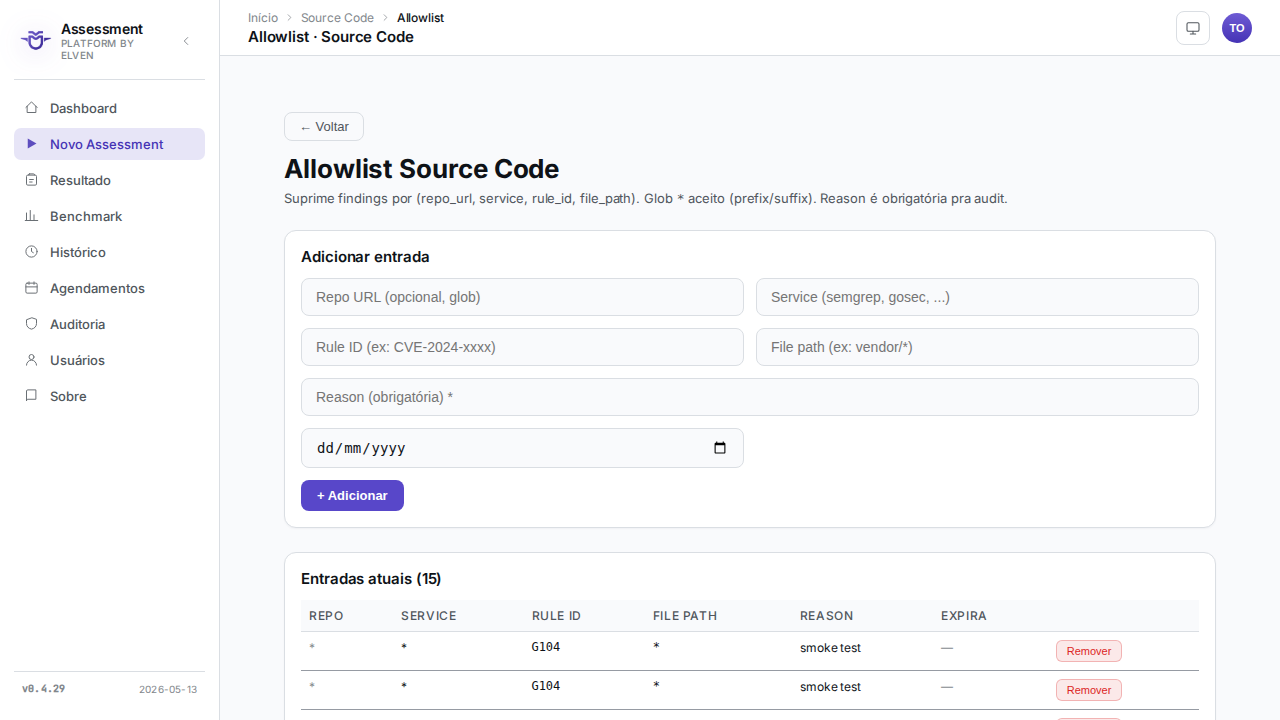Go to Novo Assessment menu item

coord(109,144)
